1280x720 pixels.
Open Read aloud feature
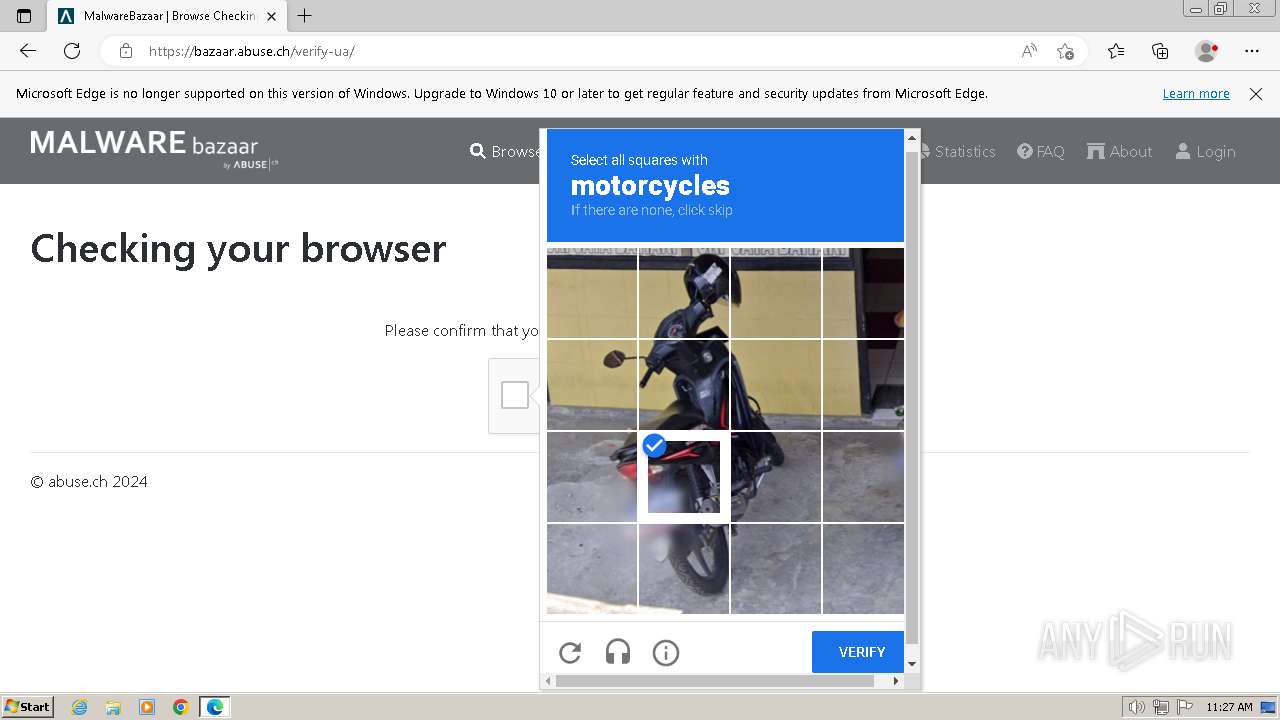[x=1029, y=51]
